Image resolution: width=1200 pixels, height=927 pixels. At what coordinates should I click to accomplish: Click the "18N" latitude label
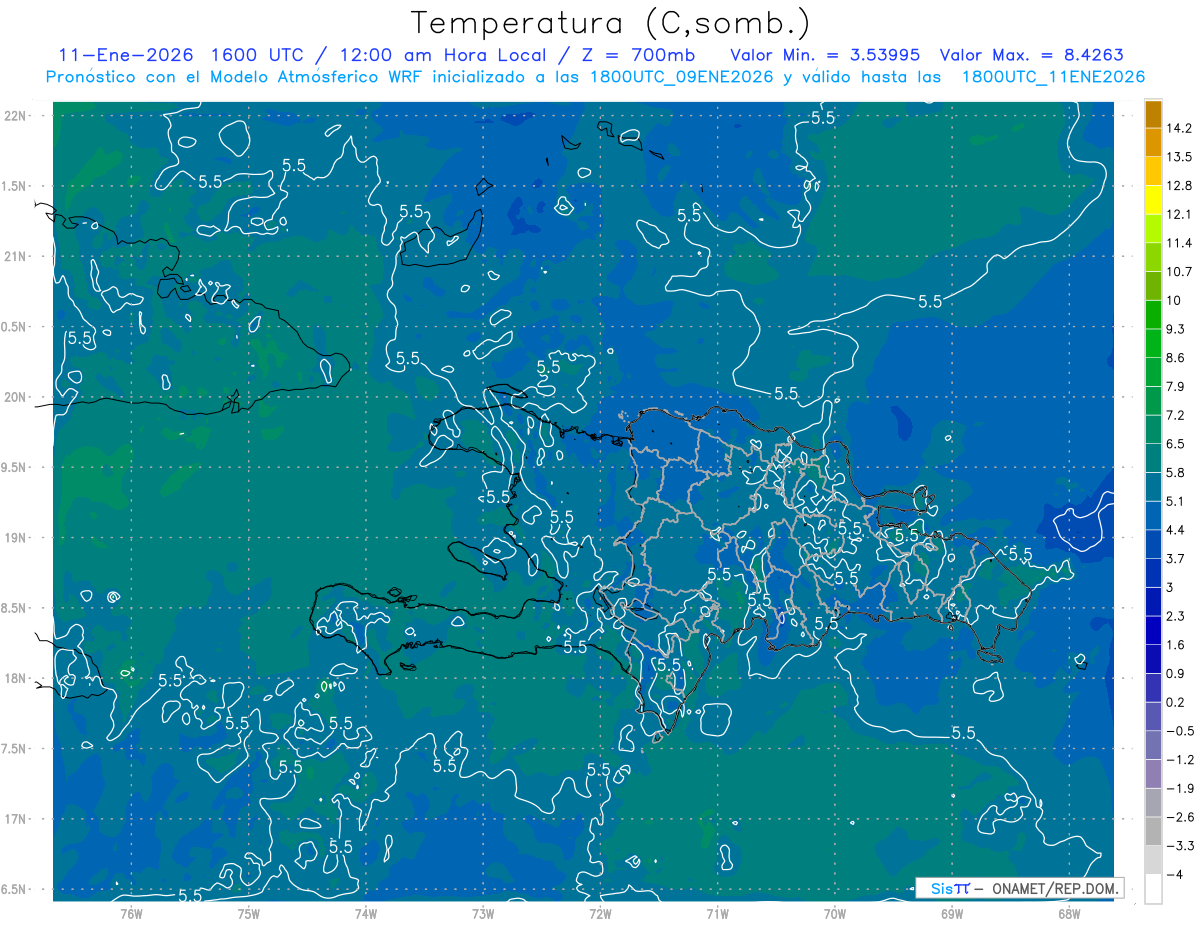point(16,678)
